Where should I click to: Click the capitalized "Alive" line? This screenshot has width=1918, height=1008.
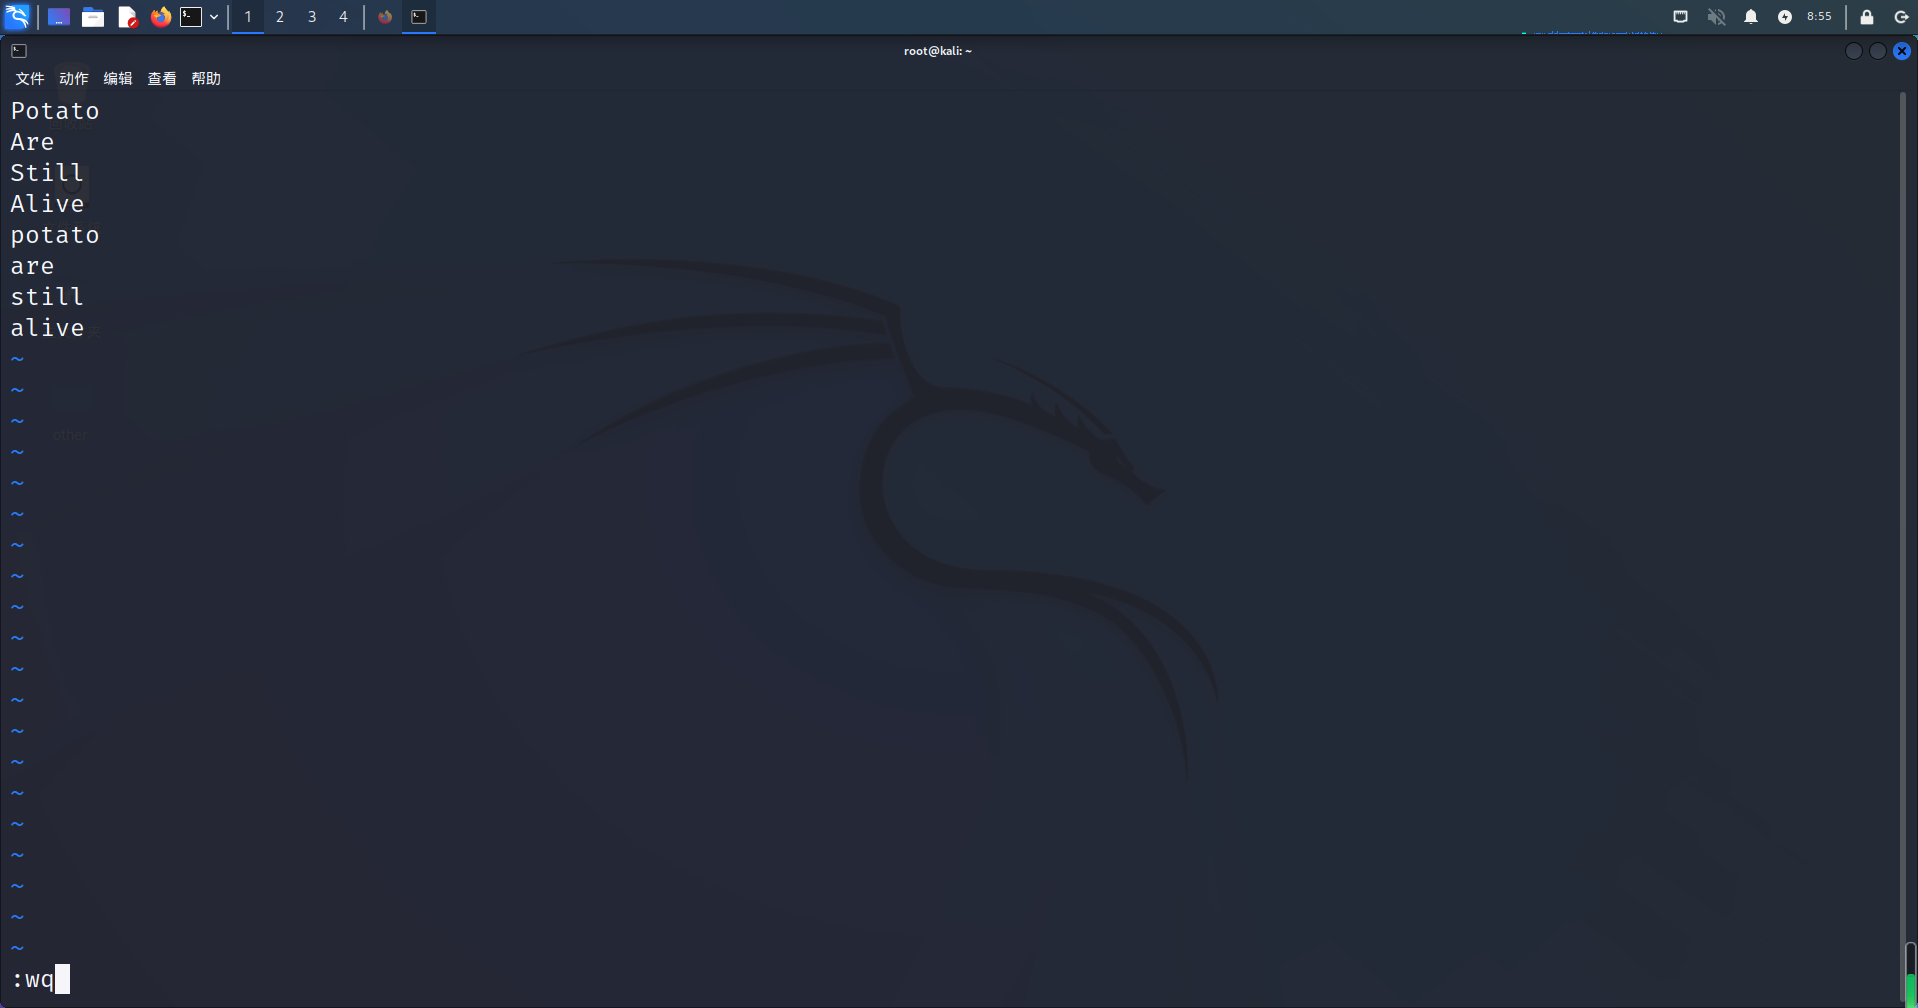[x=47, y=204]
